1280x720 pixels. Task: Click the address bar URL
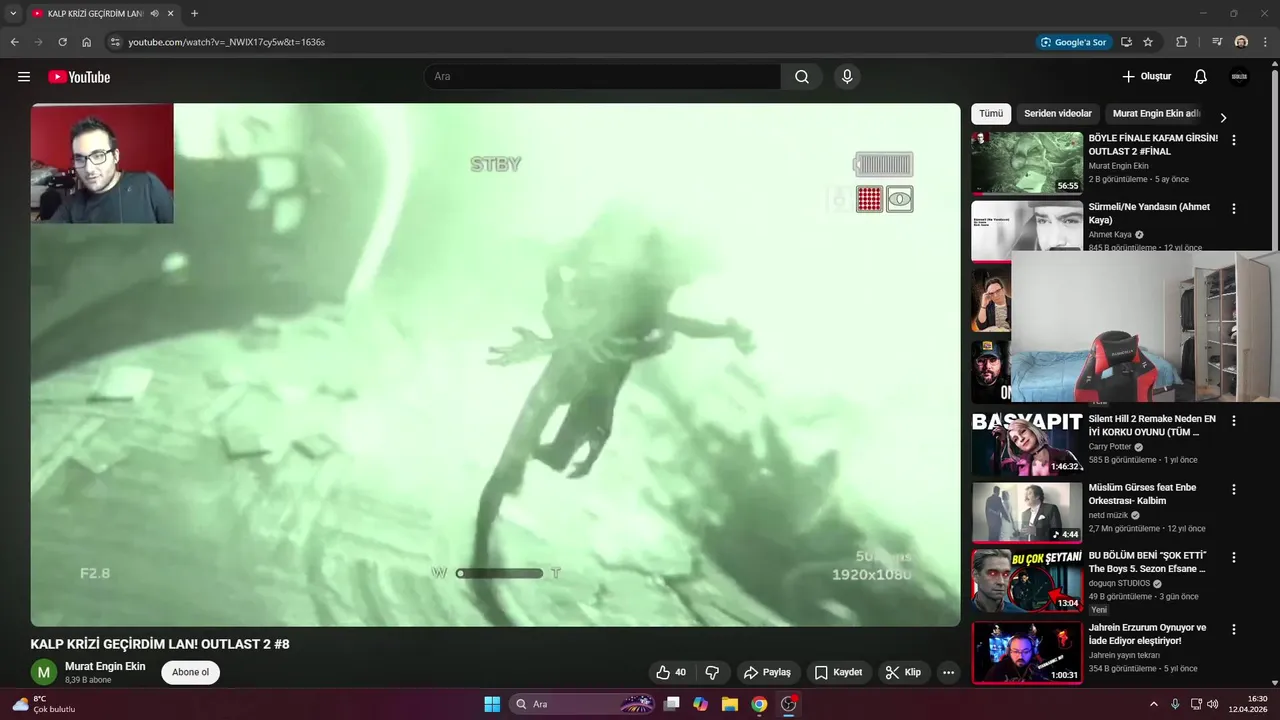[x=227, y=42]
